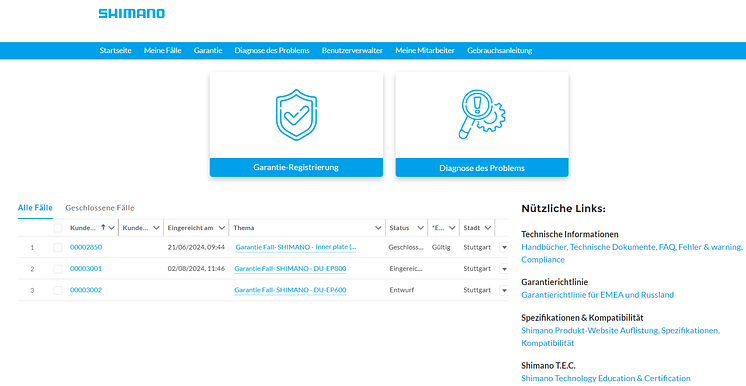Go to Startseite in navigation bar
Screen dimensions: 746x386
116,50
